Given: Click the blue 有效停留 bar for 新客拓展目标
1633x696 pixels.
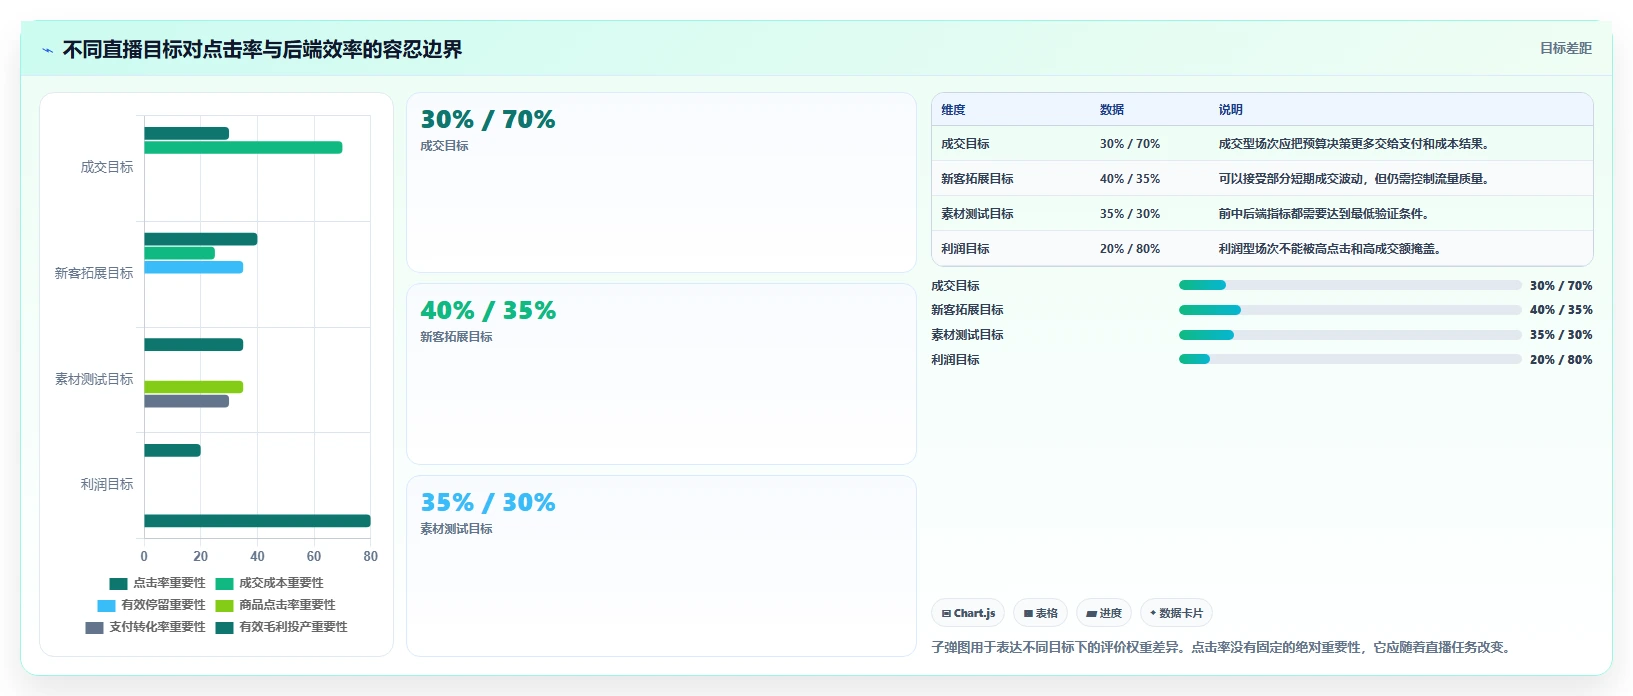Looking at the screenshot, I should coord(194,267).
